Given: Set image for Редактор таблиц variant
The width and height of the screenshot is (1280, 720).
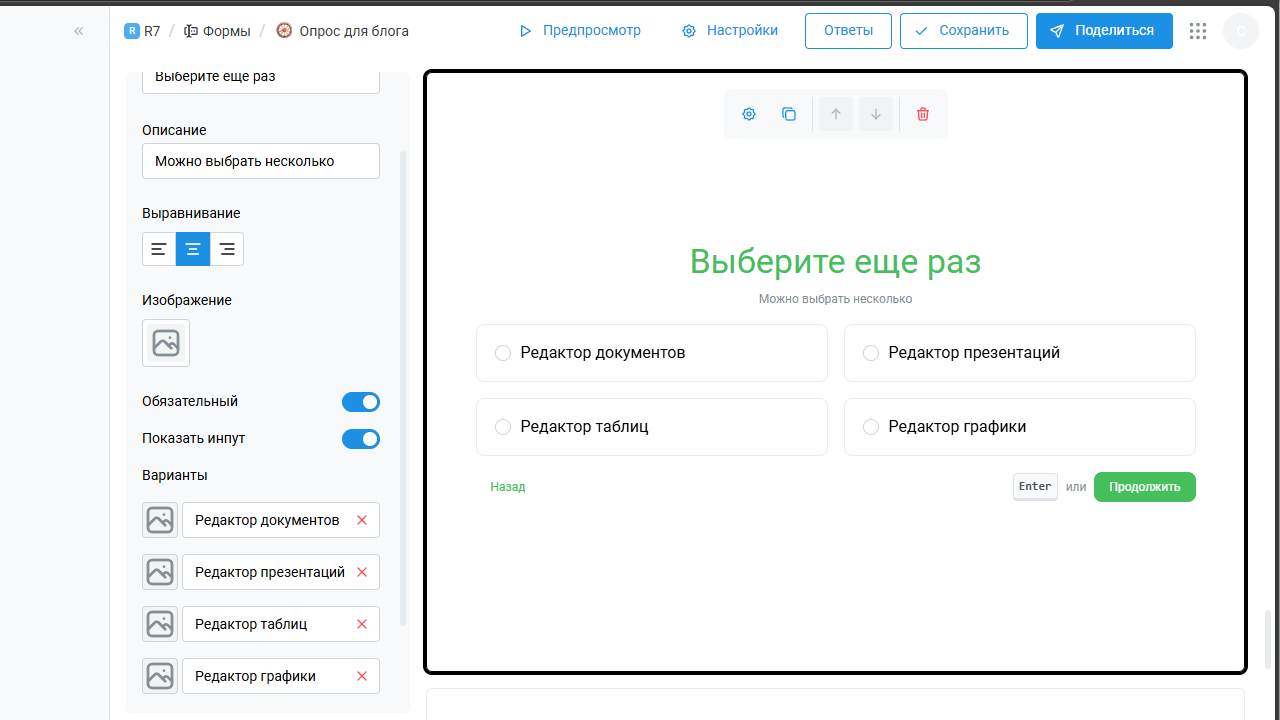Looking at the screenshot, I should 160,624.
